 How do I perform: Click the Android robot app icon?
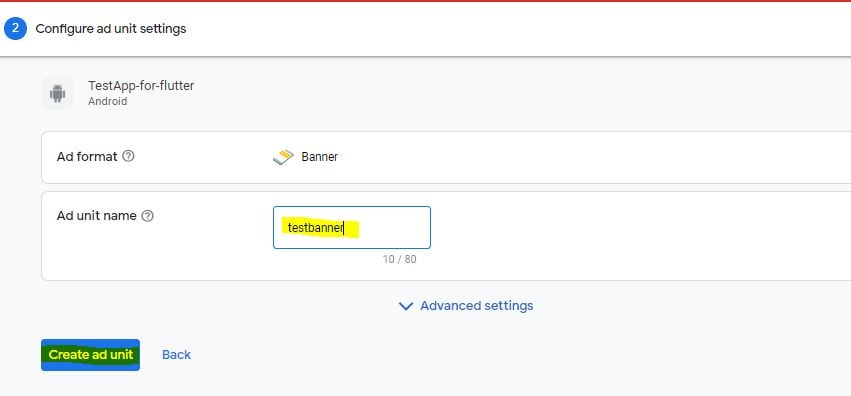57,93
